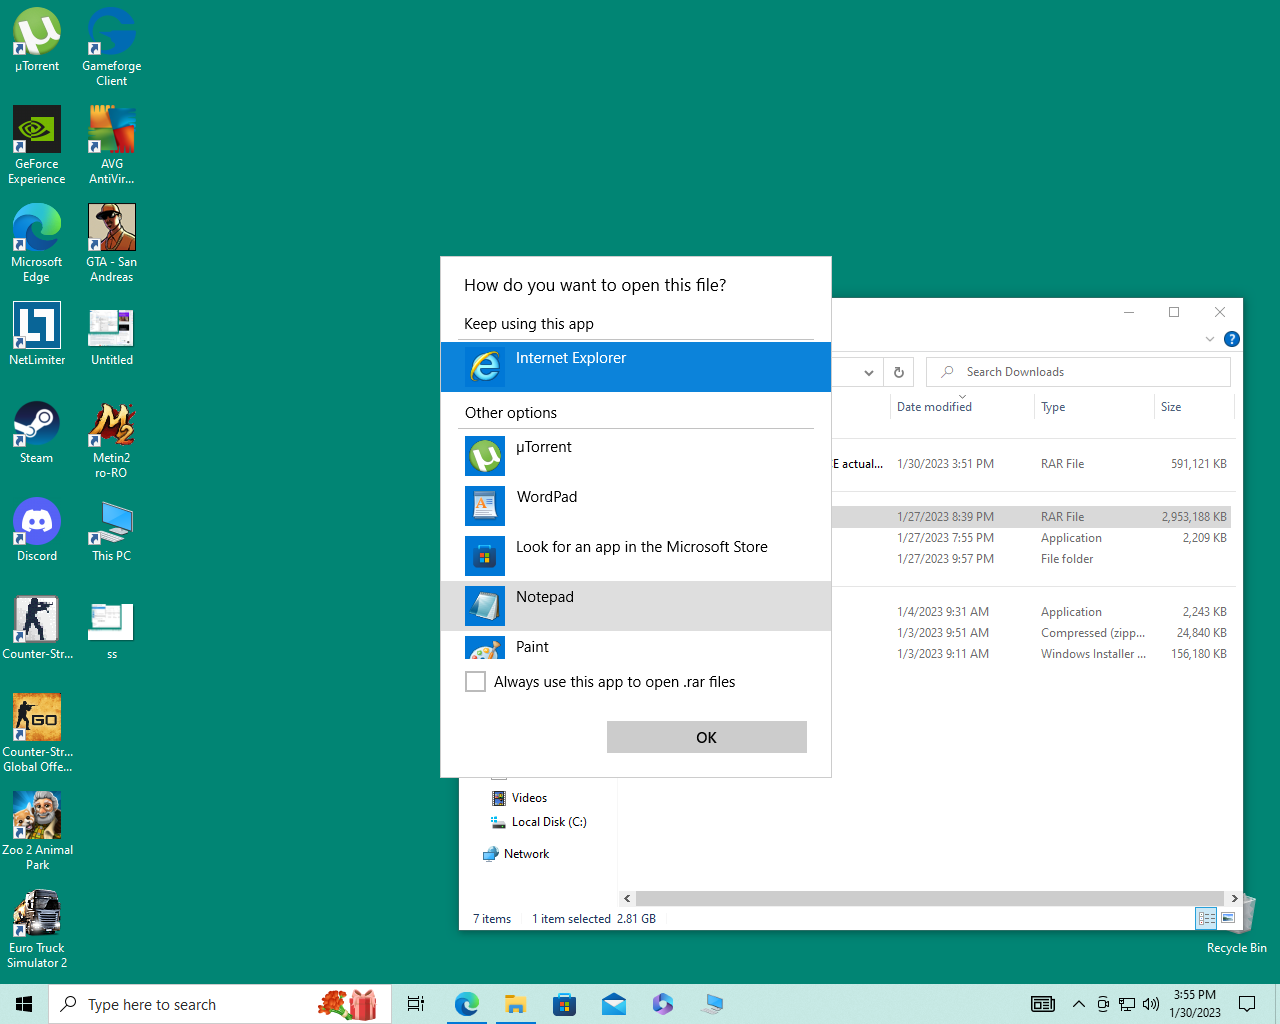Viewport: 1280px width, 1024px height.
Task: Click the Explorer horizontal scrollbar track
Action: 930,898
